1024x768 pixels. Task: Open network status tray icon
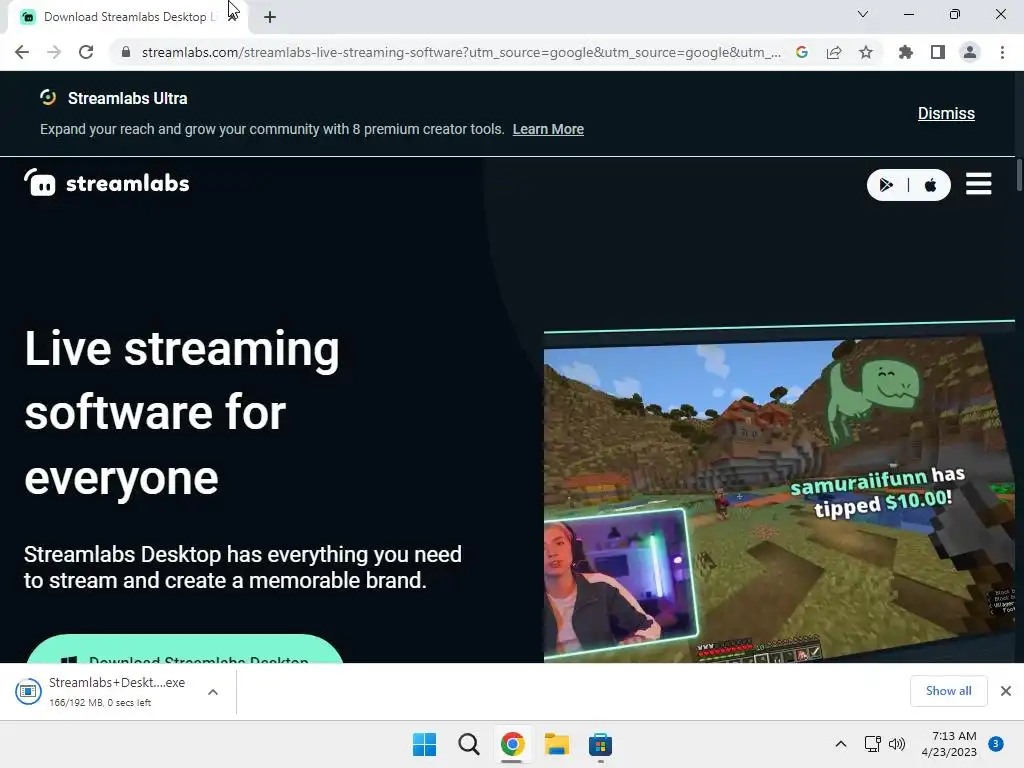point(872,744)
